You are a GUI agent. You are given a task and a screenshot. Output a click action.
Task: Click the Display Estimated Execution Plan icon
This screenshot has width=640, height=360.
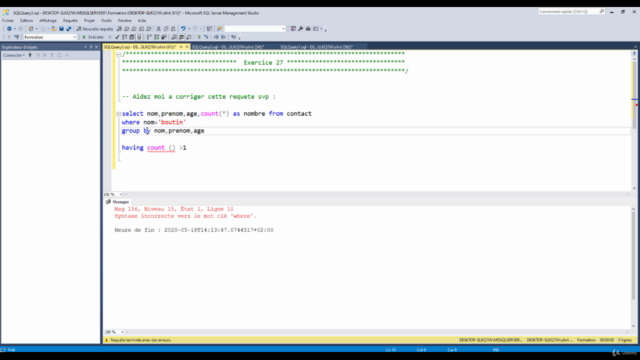(x=124, y=37)
